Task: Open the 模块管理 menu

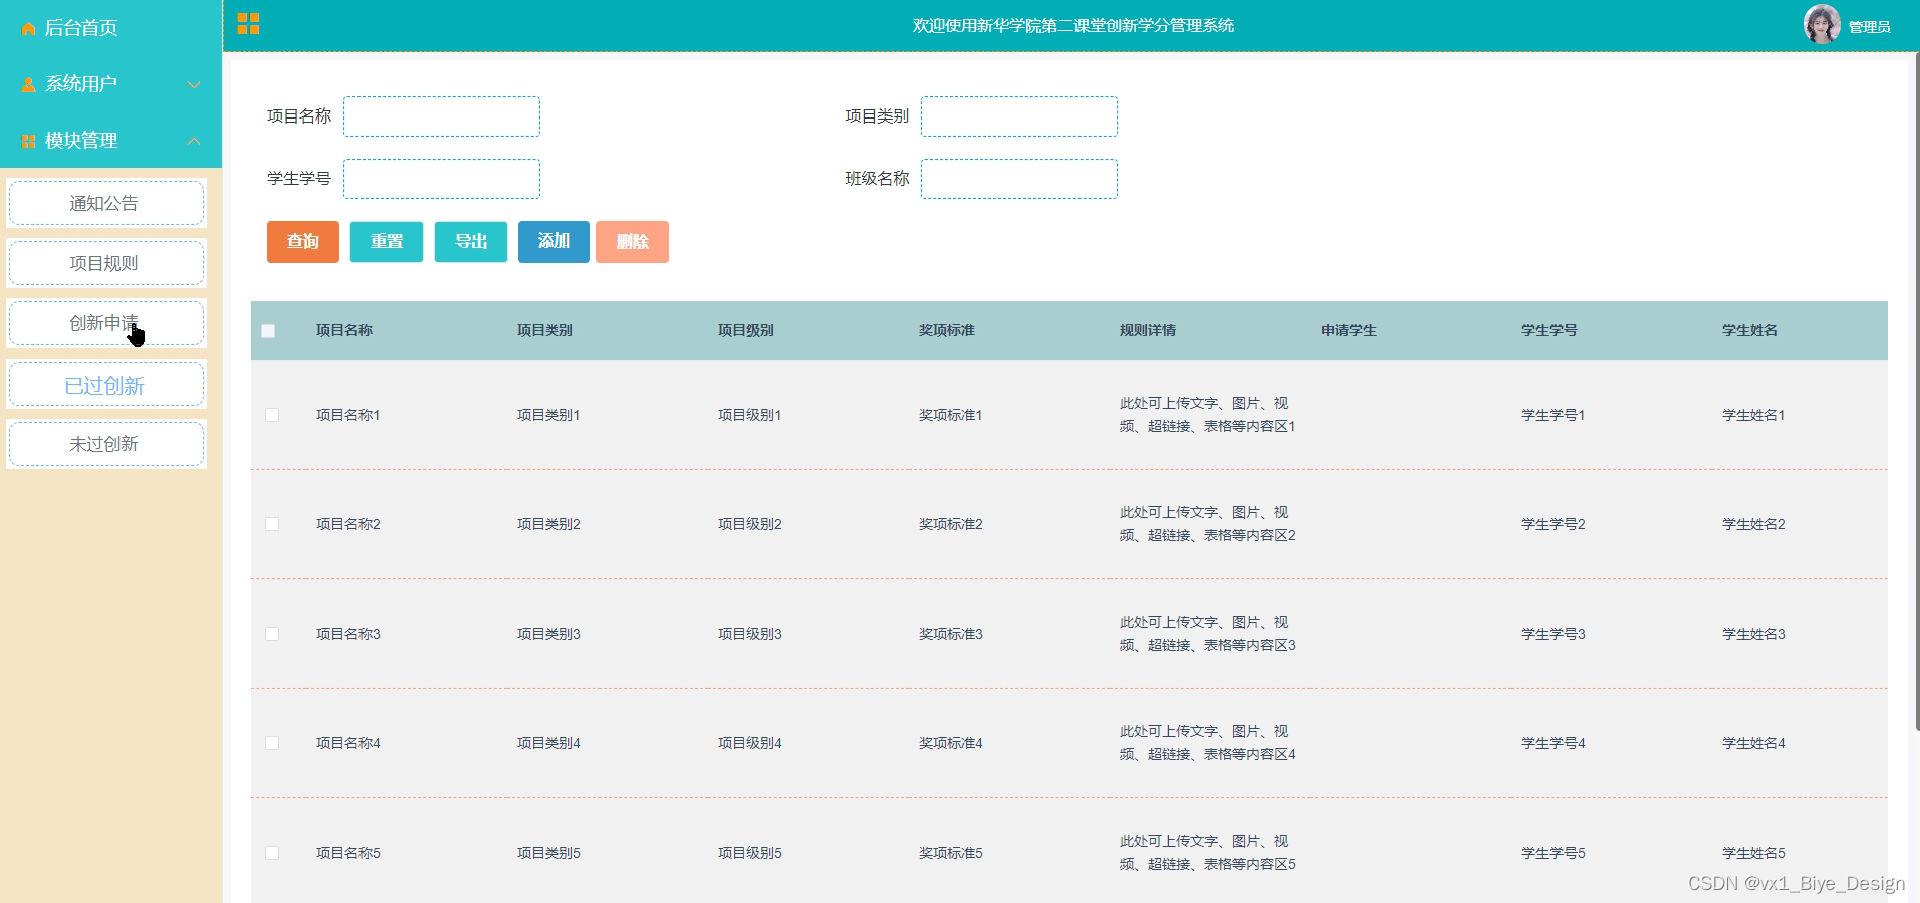Action: 111,141
